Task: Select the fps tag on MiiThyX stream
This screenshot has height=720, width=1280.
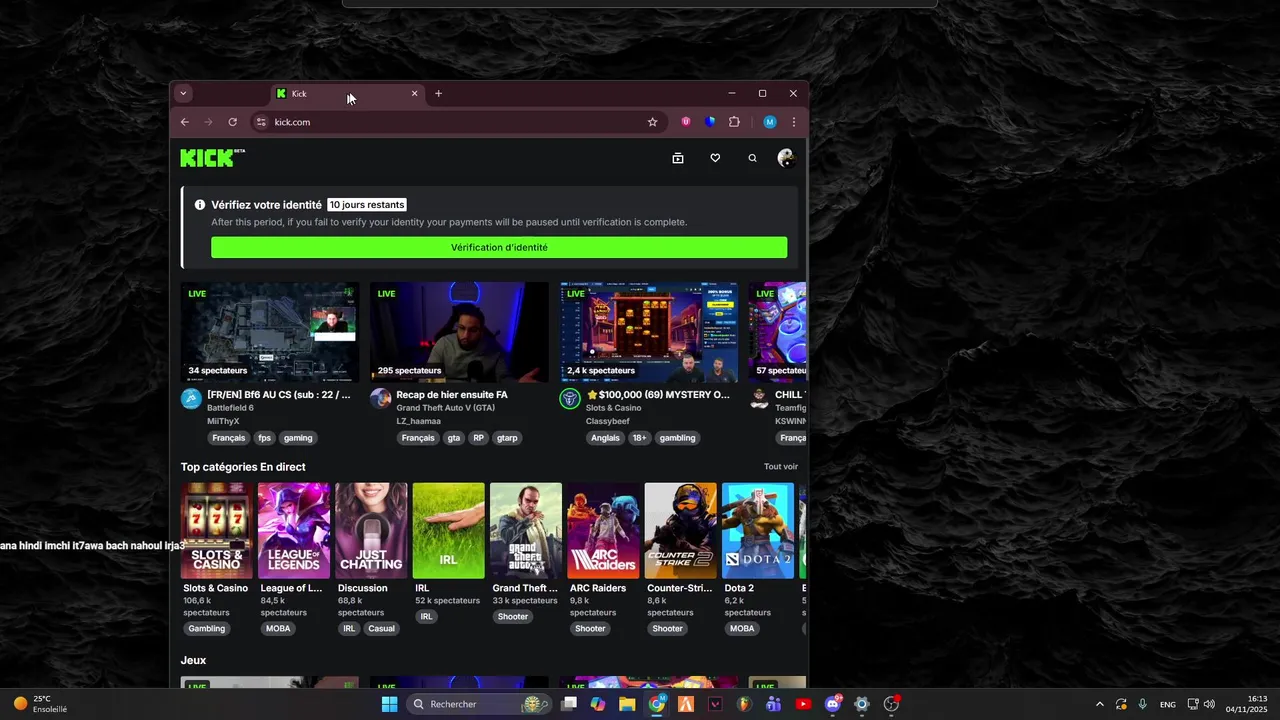Action: 264,438
